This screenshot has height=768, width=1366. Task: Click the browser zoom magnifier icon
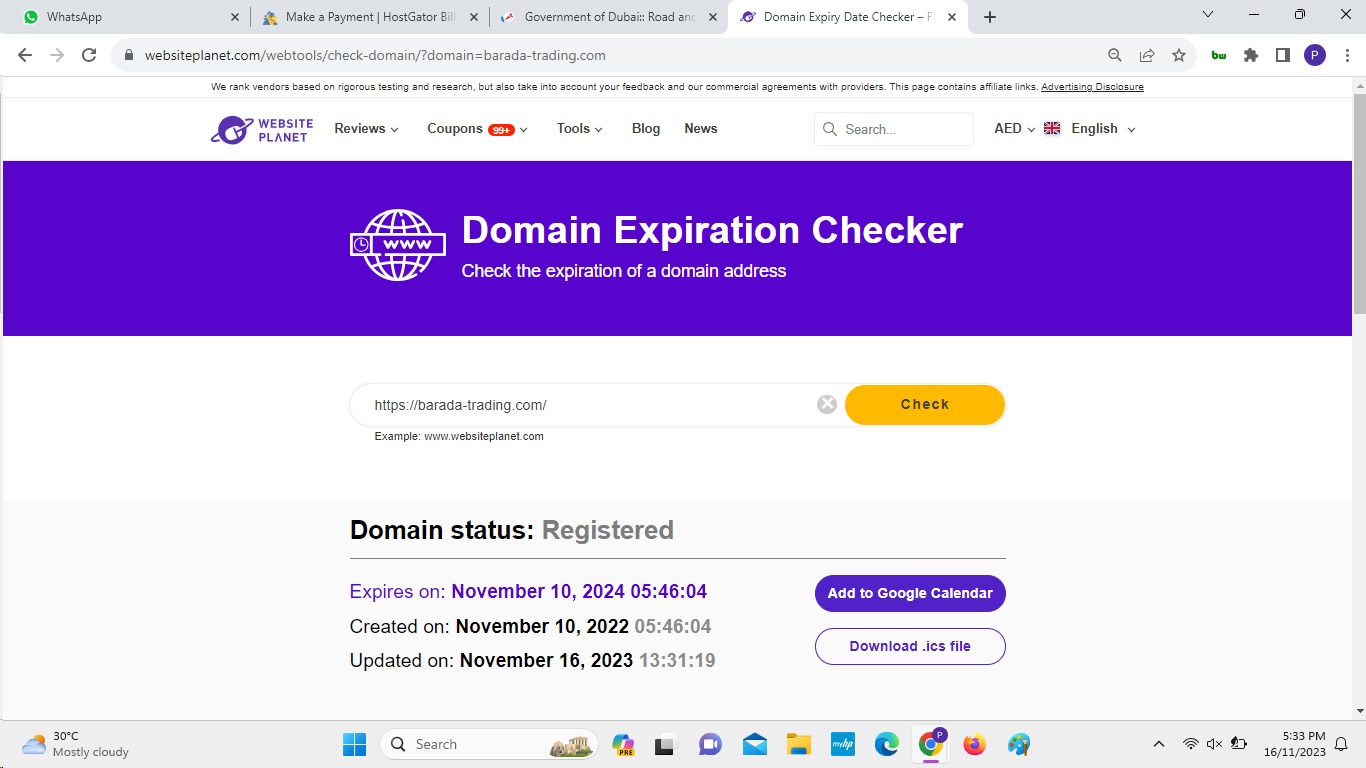pyautogui.click(x=1115, y=55)
